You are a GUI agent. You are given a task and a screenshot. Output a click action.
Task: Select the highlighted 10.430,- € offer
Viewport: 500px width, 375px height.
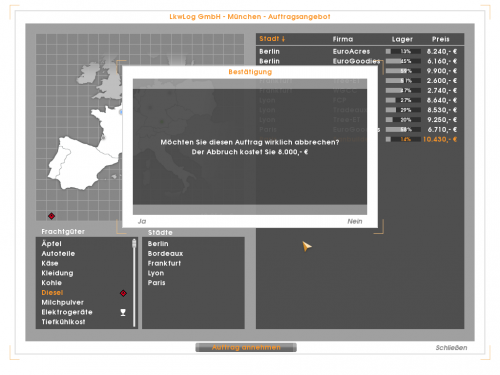pos(440,139)
